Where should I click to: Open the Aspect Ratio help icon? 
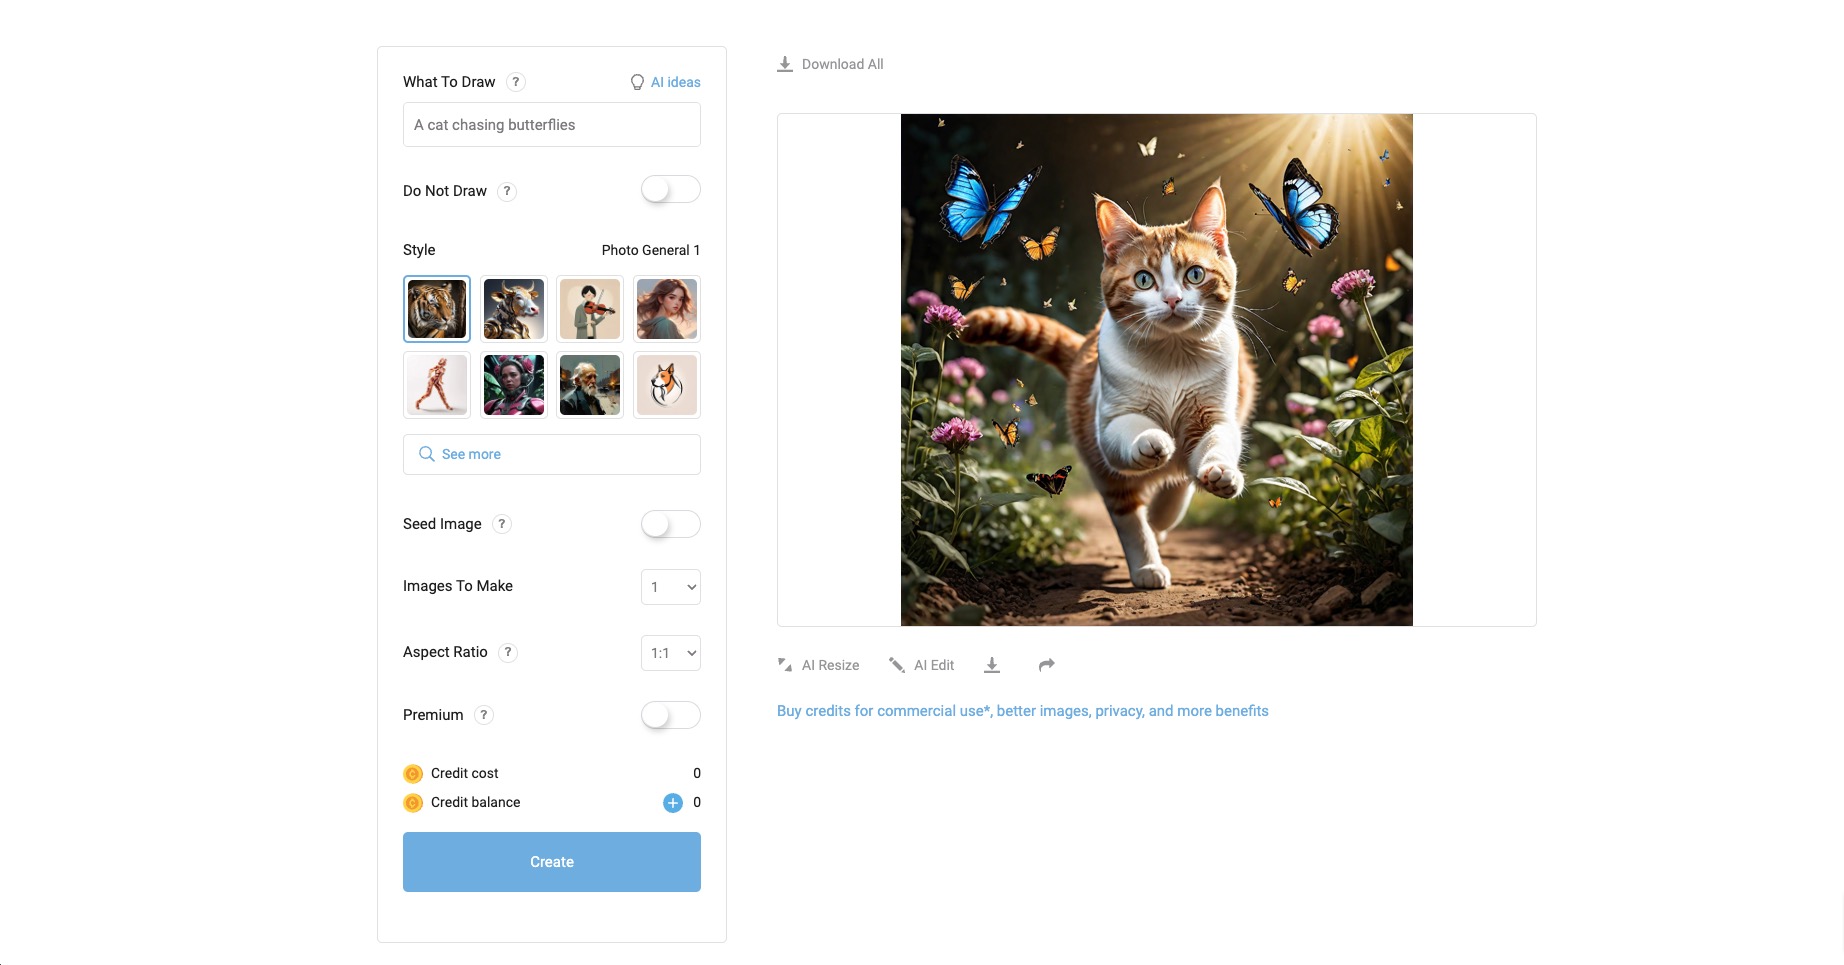coord(508,652)
